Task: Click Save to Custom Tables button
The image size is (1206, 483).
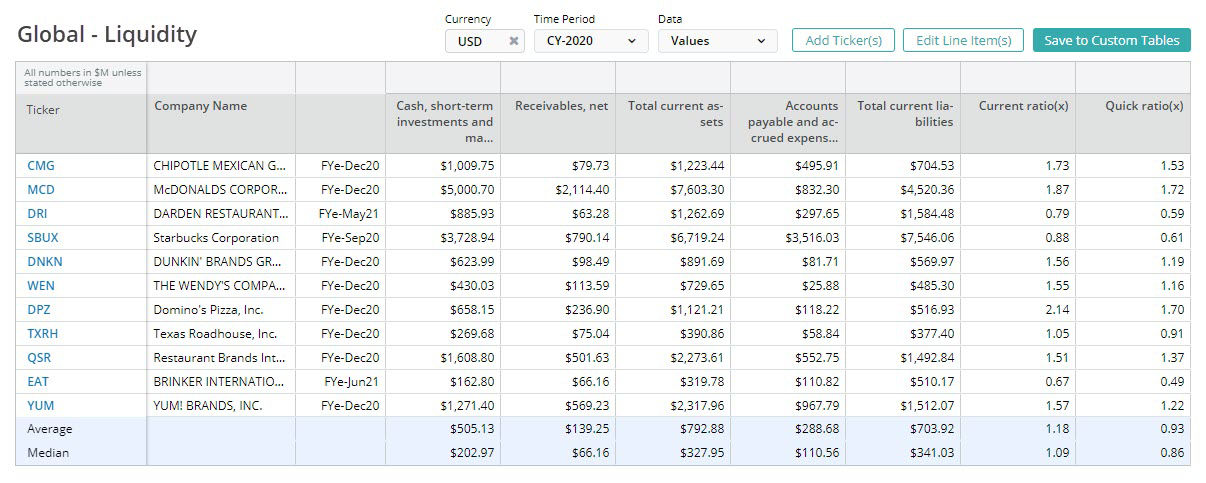Action: pyautogui.click(x=1112, y=40)
